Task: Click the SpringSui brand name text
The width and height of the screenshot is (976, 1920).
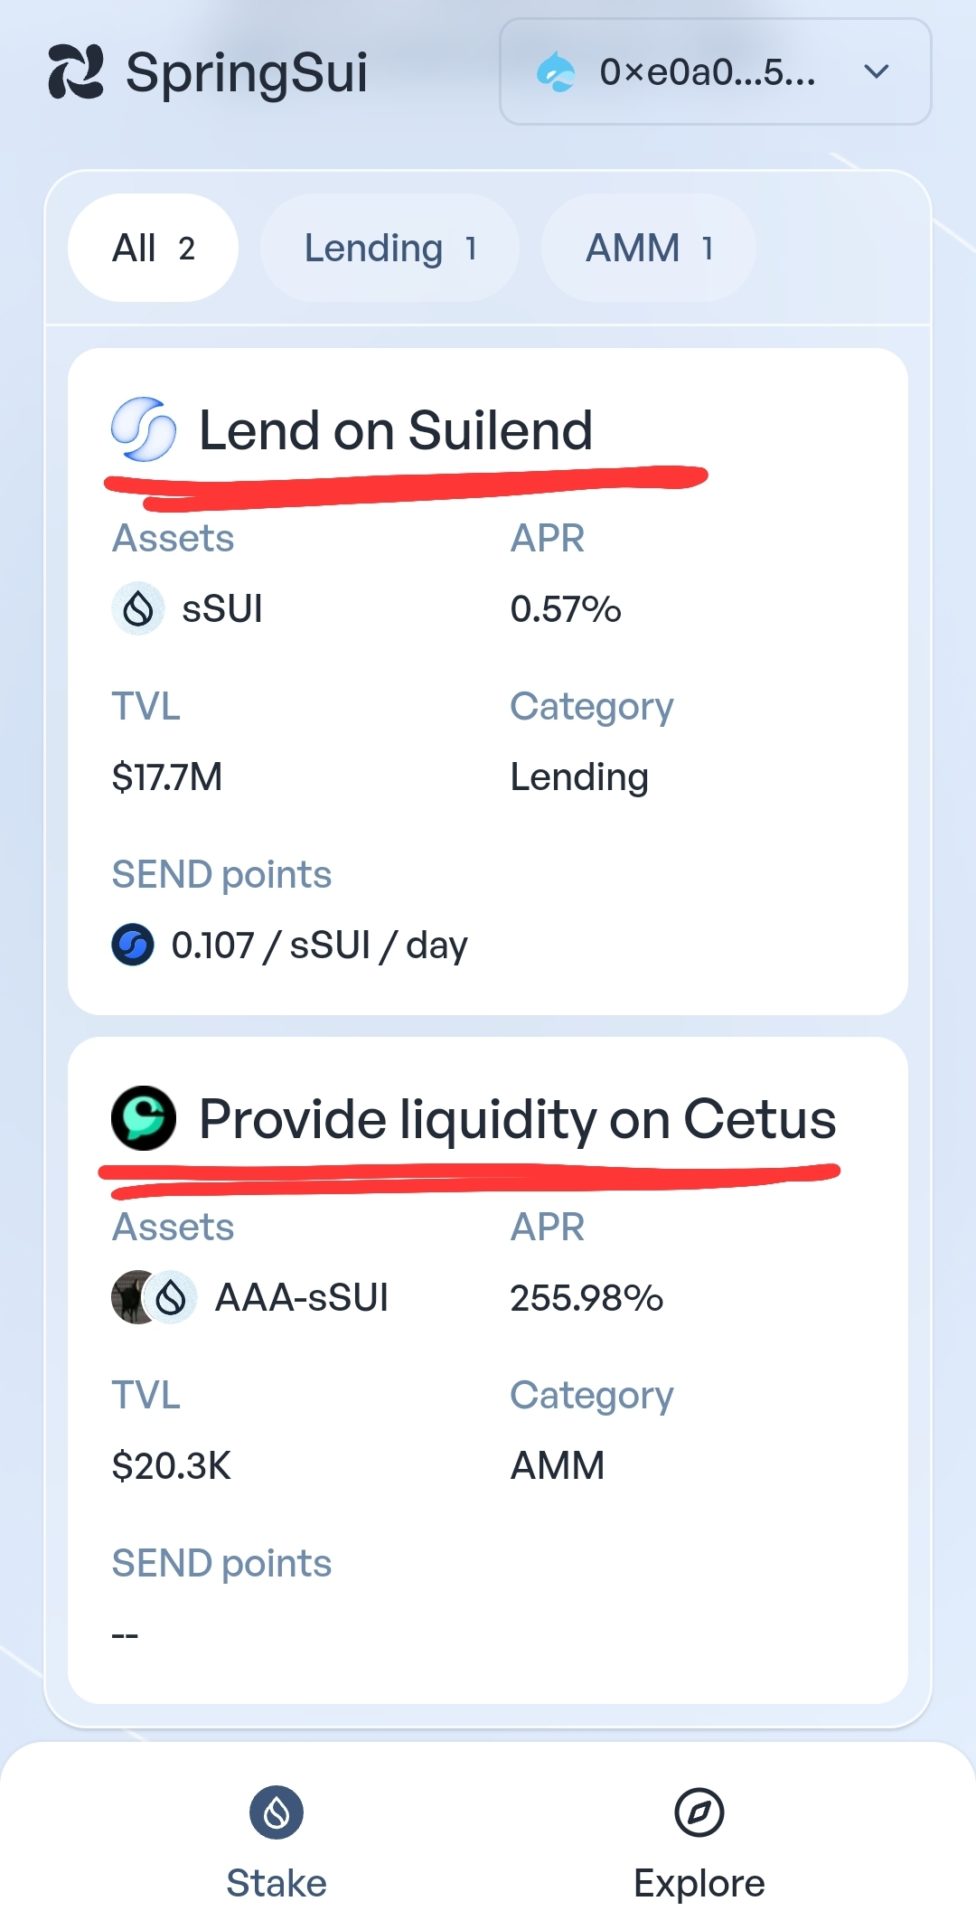Action: pos(247,73)
